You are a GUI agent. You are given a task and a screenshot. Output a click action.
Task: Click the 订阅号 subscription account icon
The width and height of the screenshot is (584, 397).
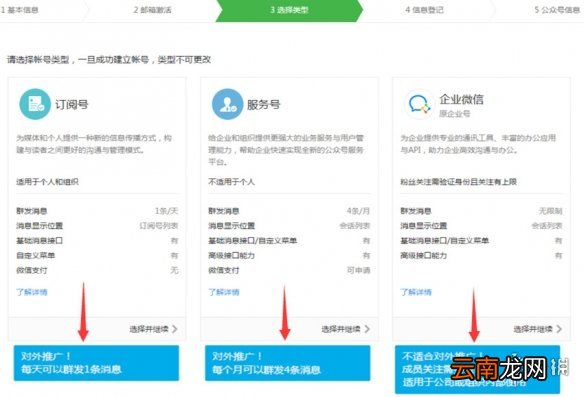coord(35,104)
